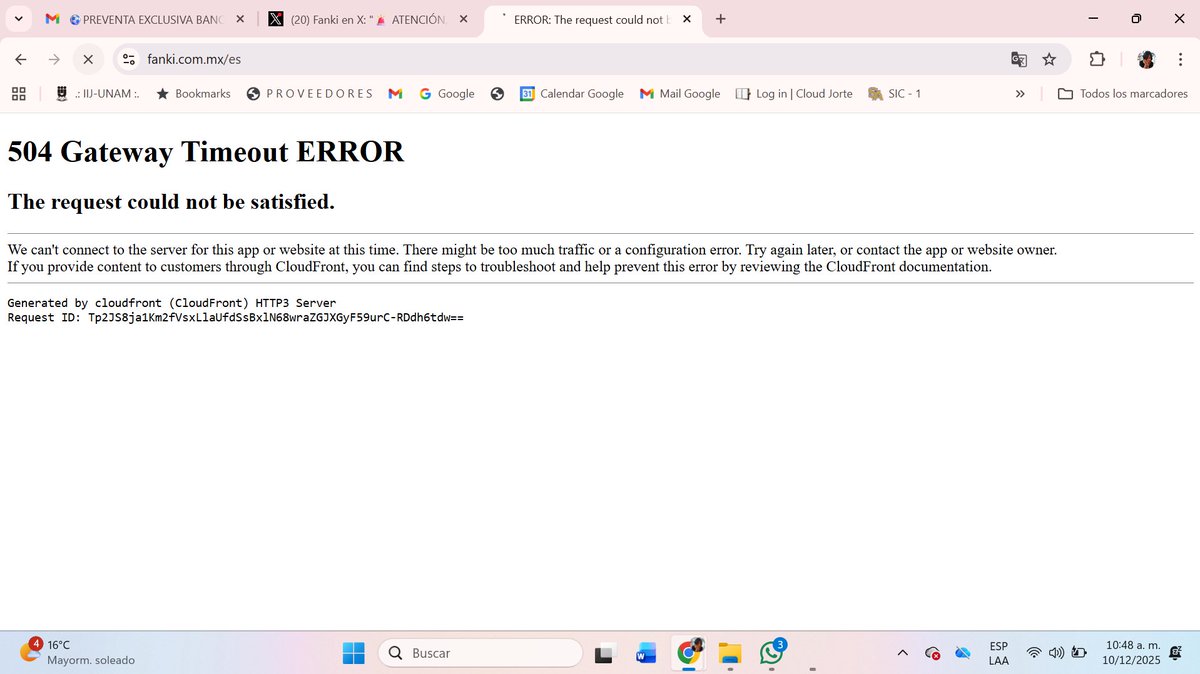Open the Google bookmark

(x=446, y=94)
